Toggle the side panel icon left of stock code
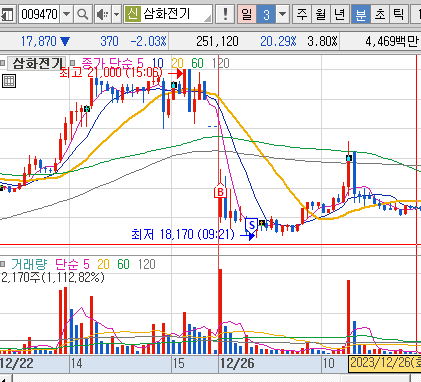This screenshot has height=382, width=421. (7, 14)
